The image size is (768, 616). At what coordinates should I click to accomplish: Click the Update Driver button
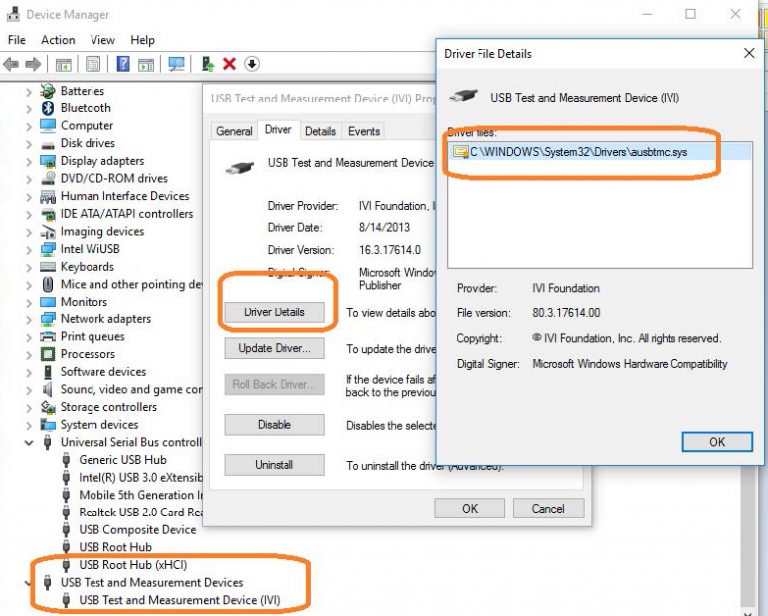(274, 349)
